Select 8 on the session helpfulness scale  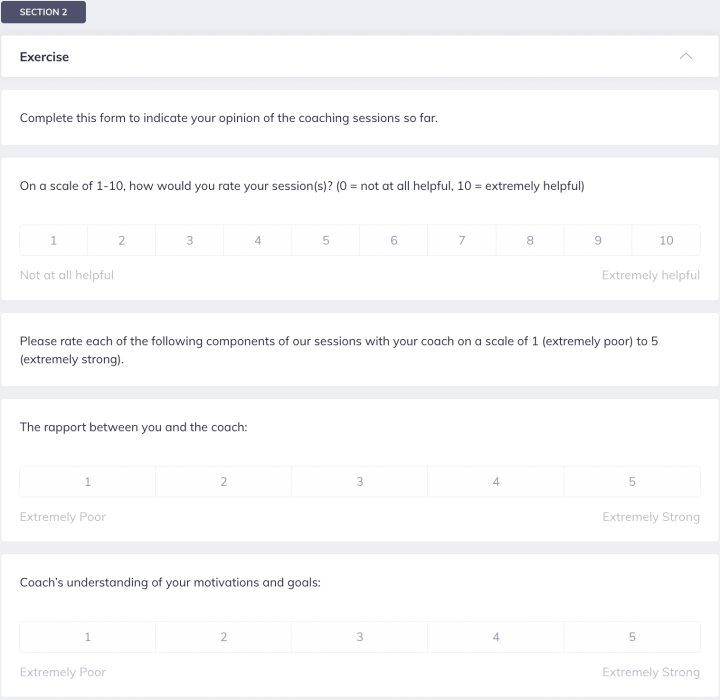pos(530,240)
